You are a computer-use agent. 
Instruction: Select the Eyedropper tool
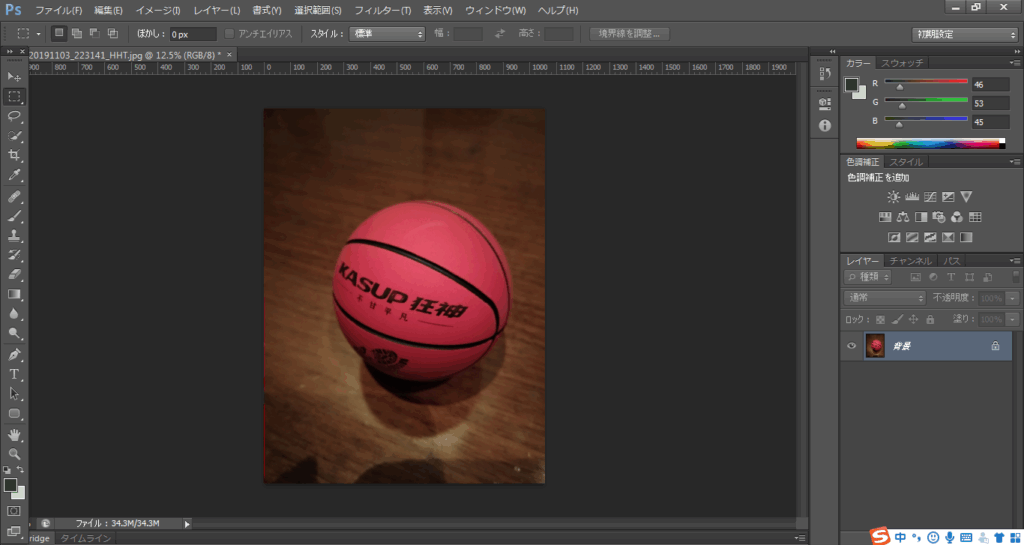[x=14, y=175]
